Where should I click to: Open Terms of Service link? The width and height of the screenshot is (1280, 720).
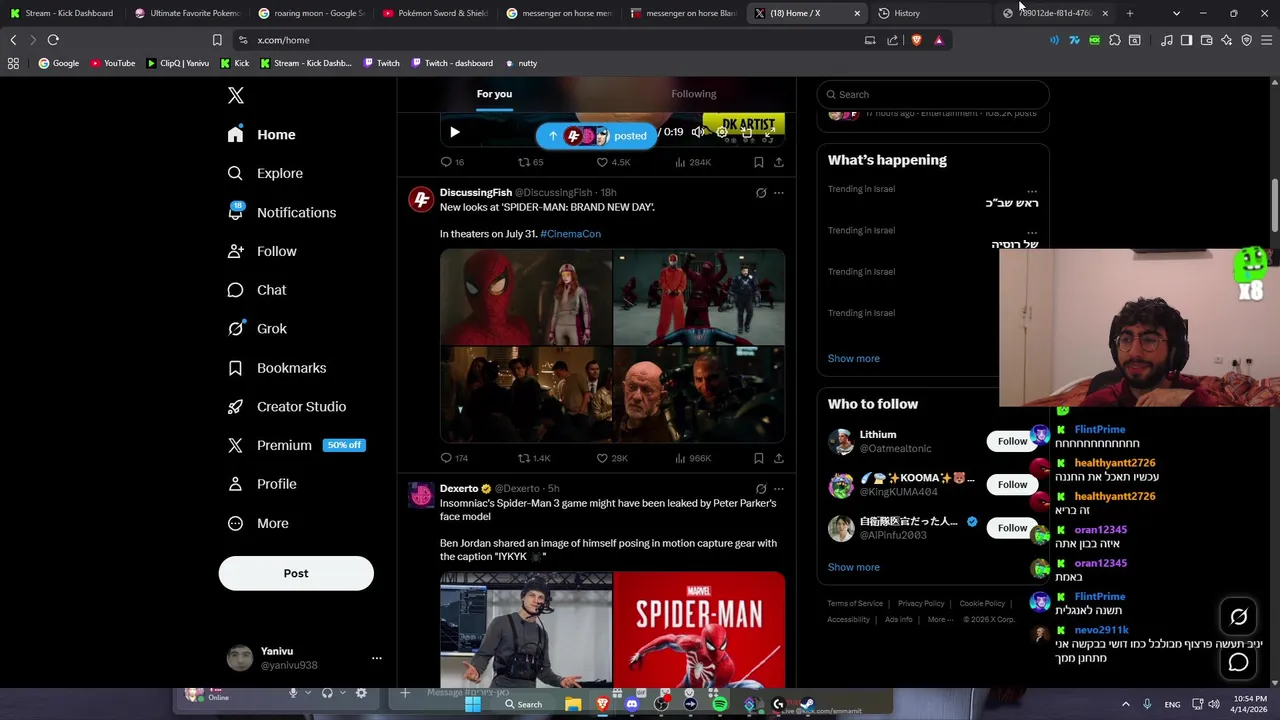point(855,603)
